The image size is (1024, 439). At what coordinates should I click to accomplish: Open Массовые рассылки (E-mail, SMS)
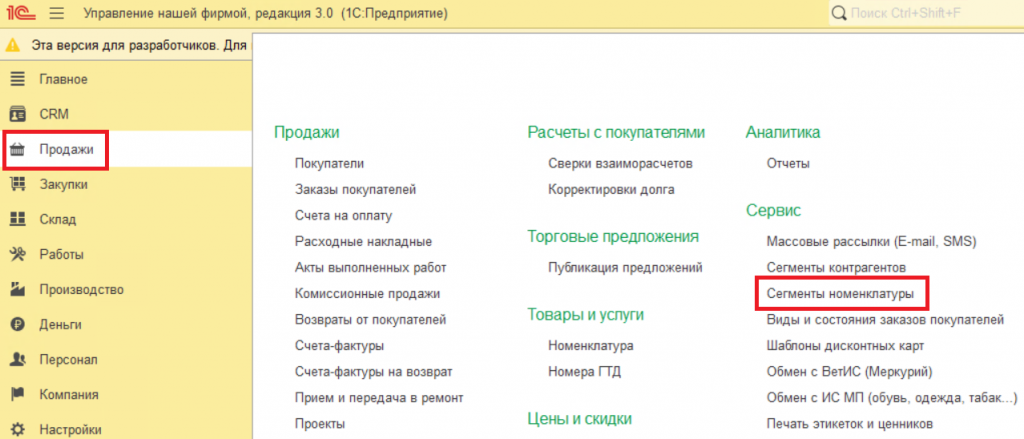point(871,242)
